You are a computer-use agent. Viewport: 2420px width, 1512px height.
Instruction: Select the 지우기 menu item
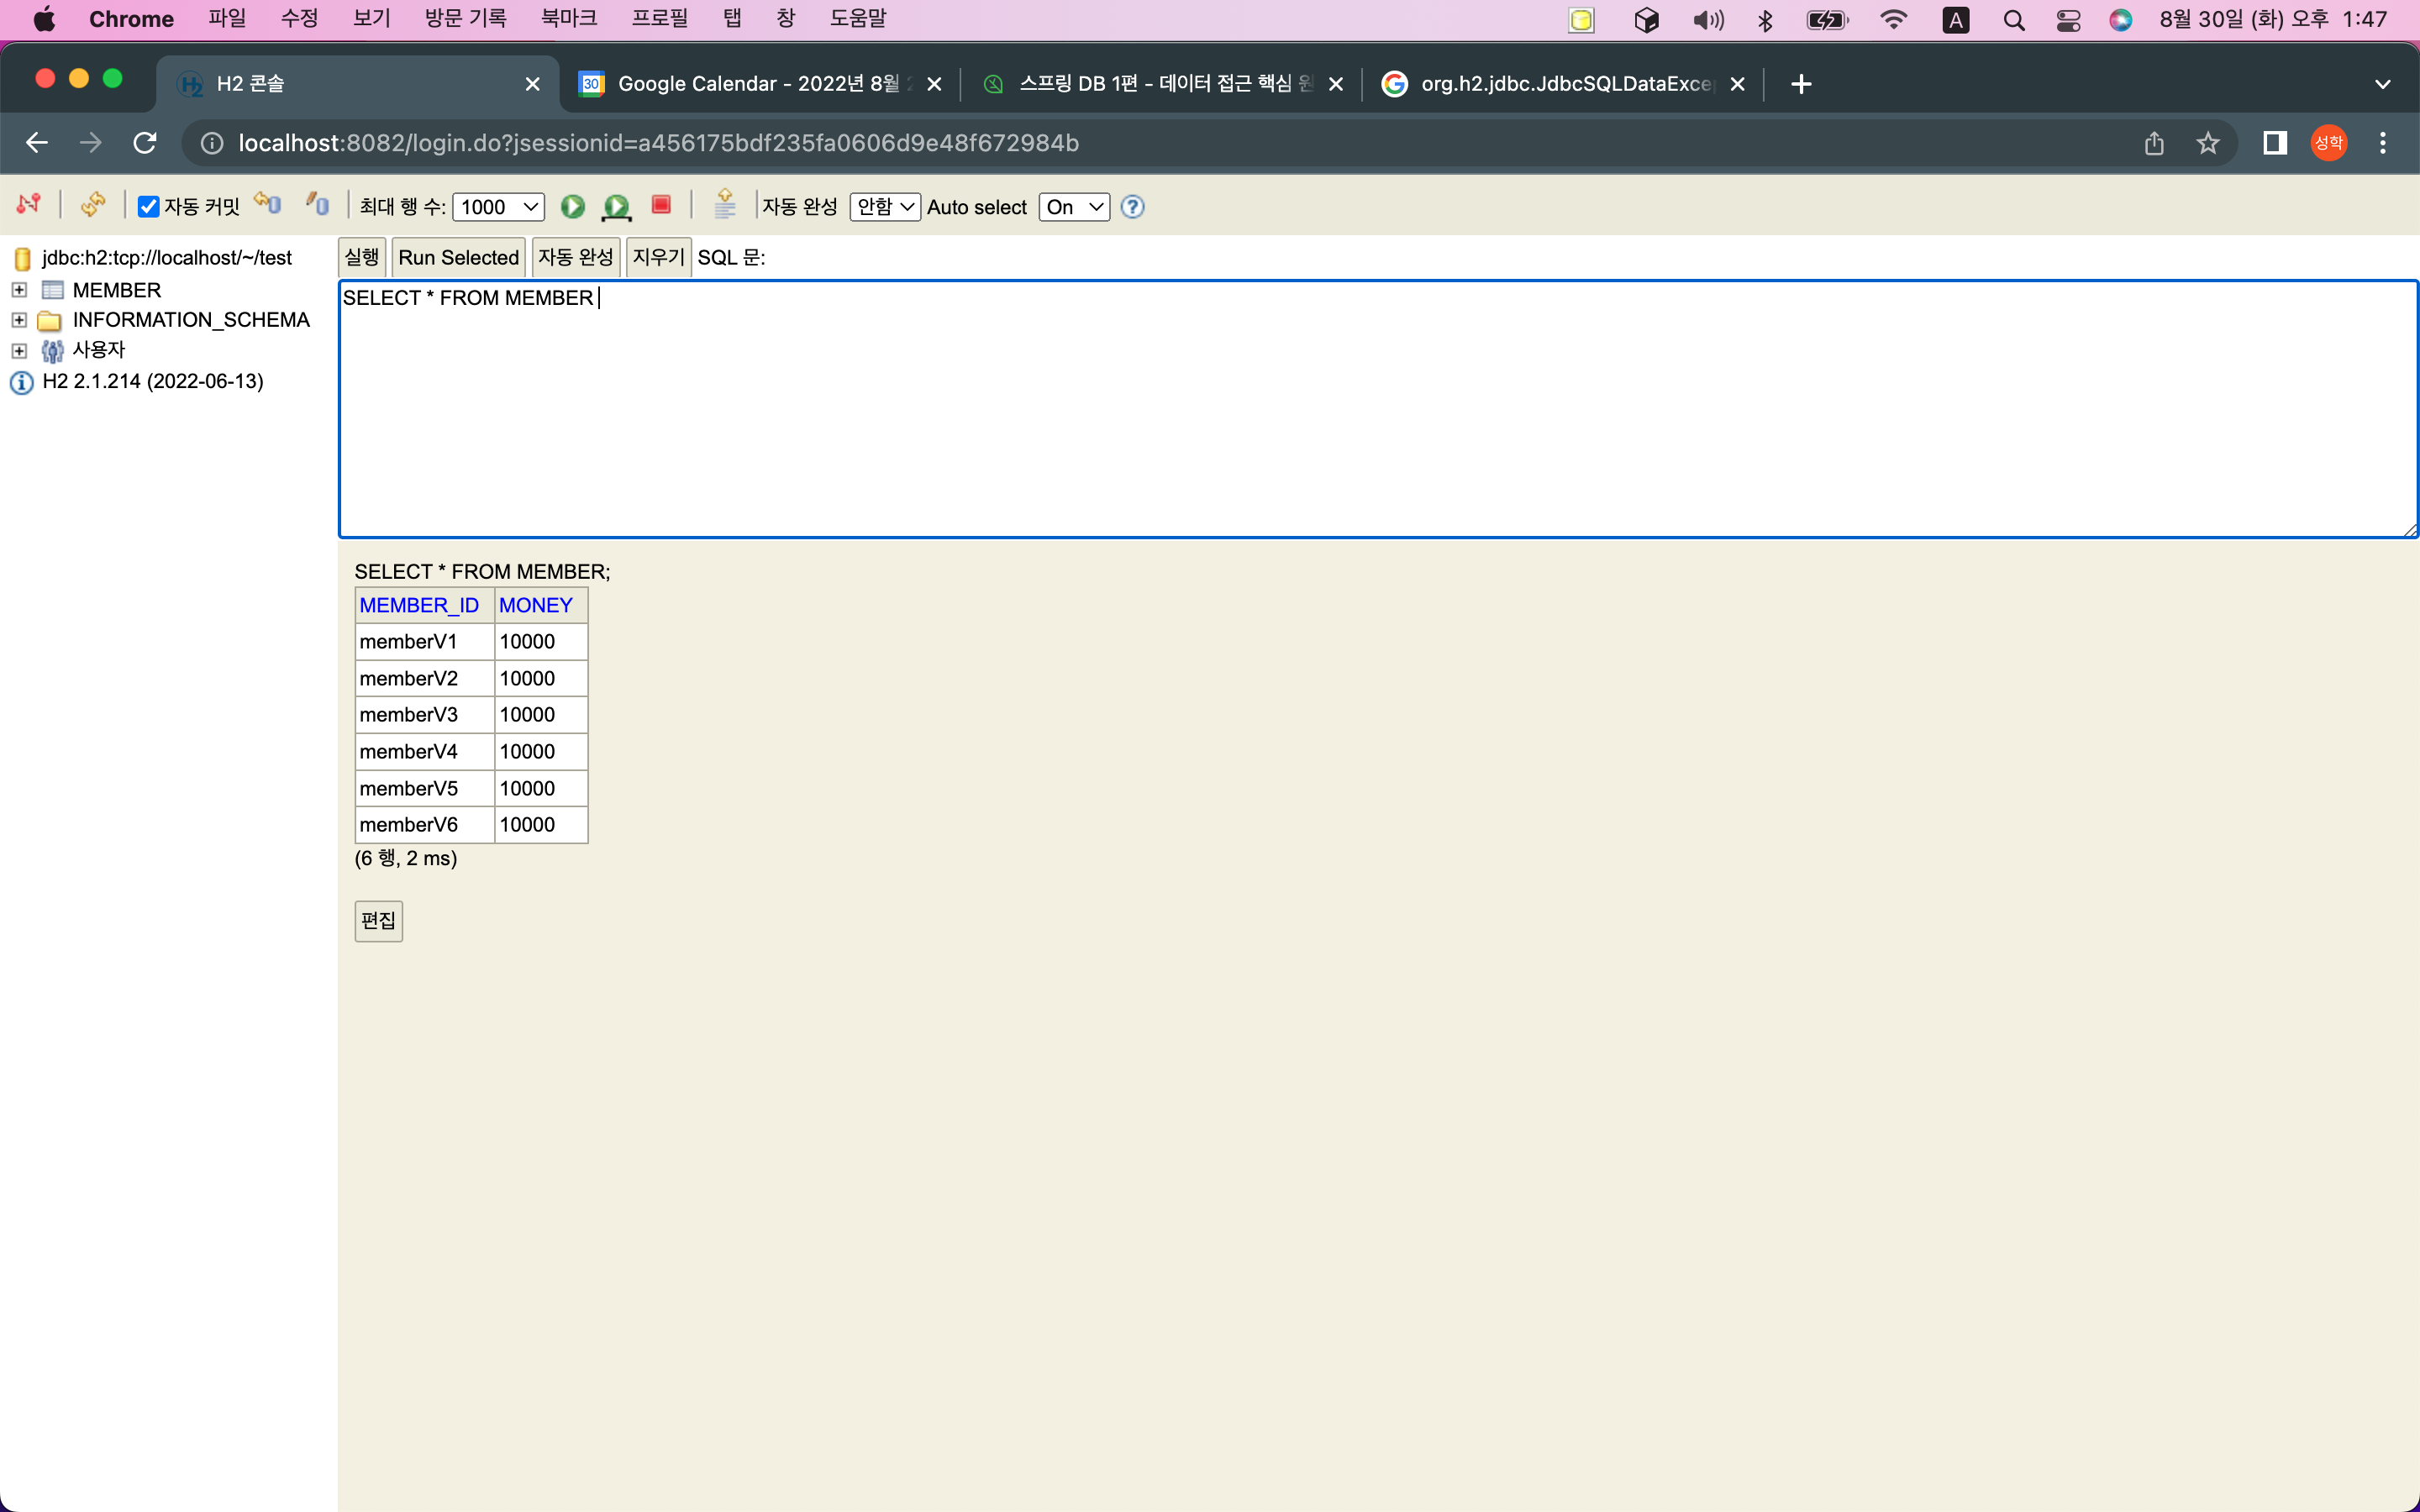point(659,258)
